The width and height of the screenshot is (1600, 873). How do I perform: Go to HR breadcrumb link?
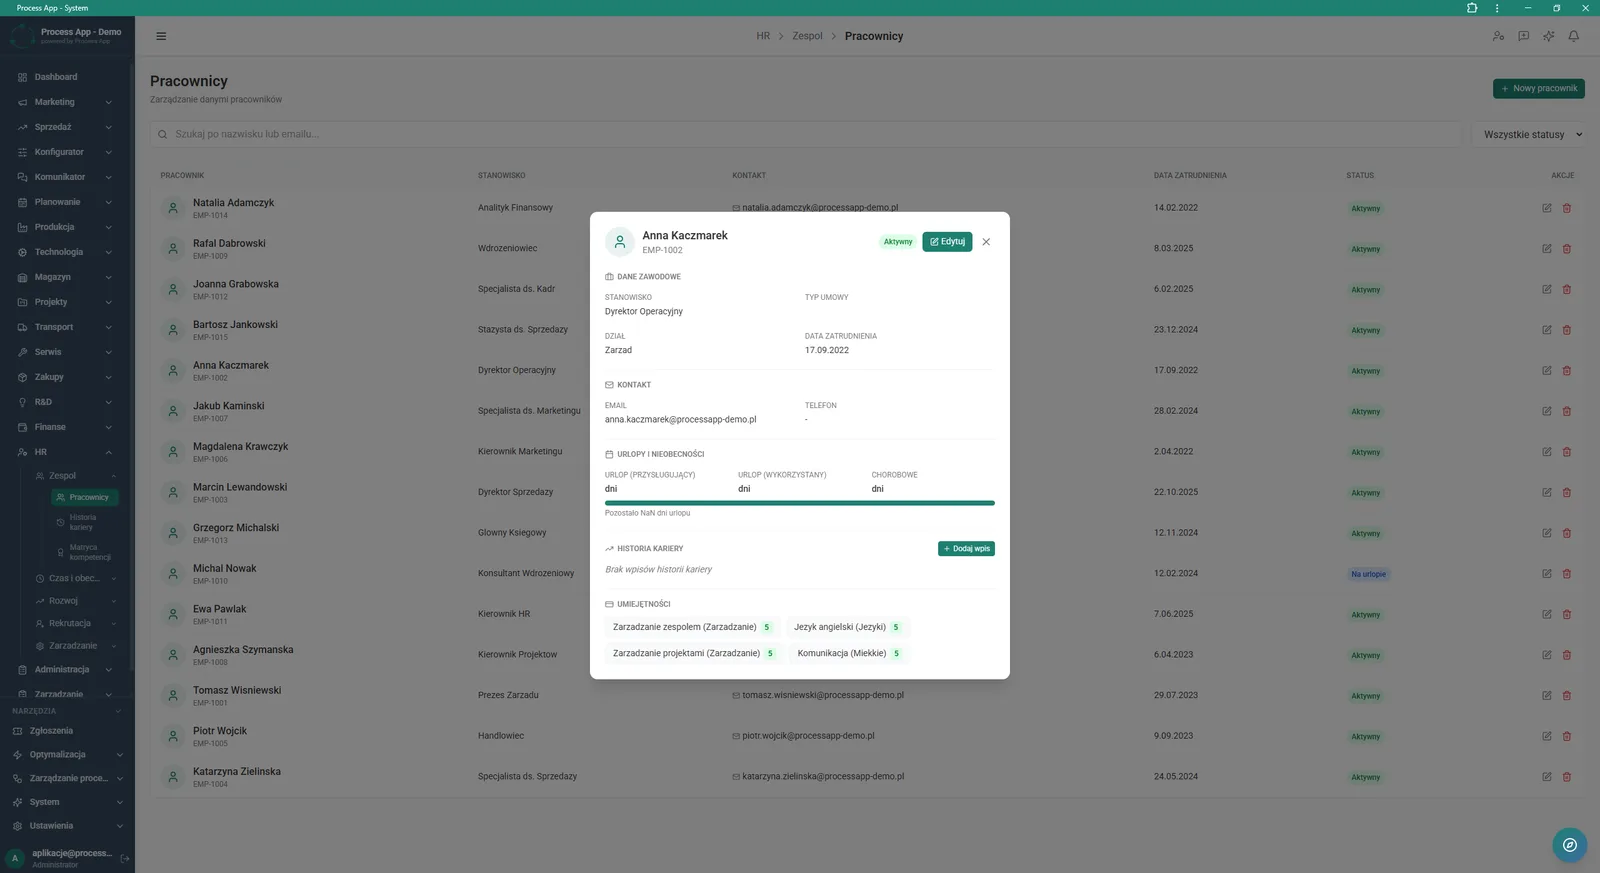pos(763,36)
